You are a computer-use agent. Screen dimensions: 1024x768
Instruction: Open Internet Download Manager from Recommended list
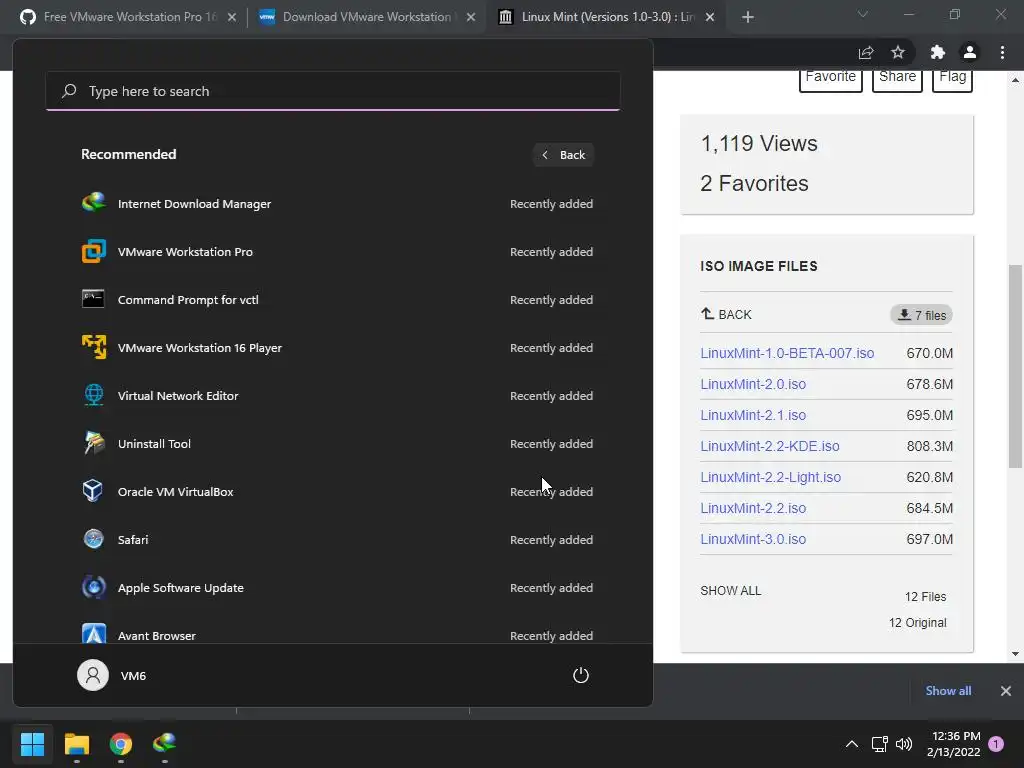tap(337, 204)
